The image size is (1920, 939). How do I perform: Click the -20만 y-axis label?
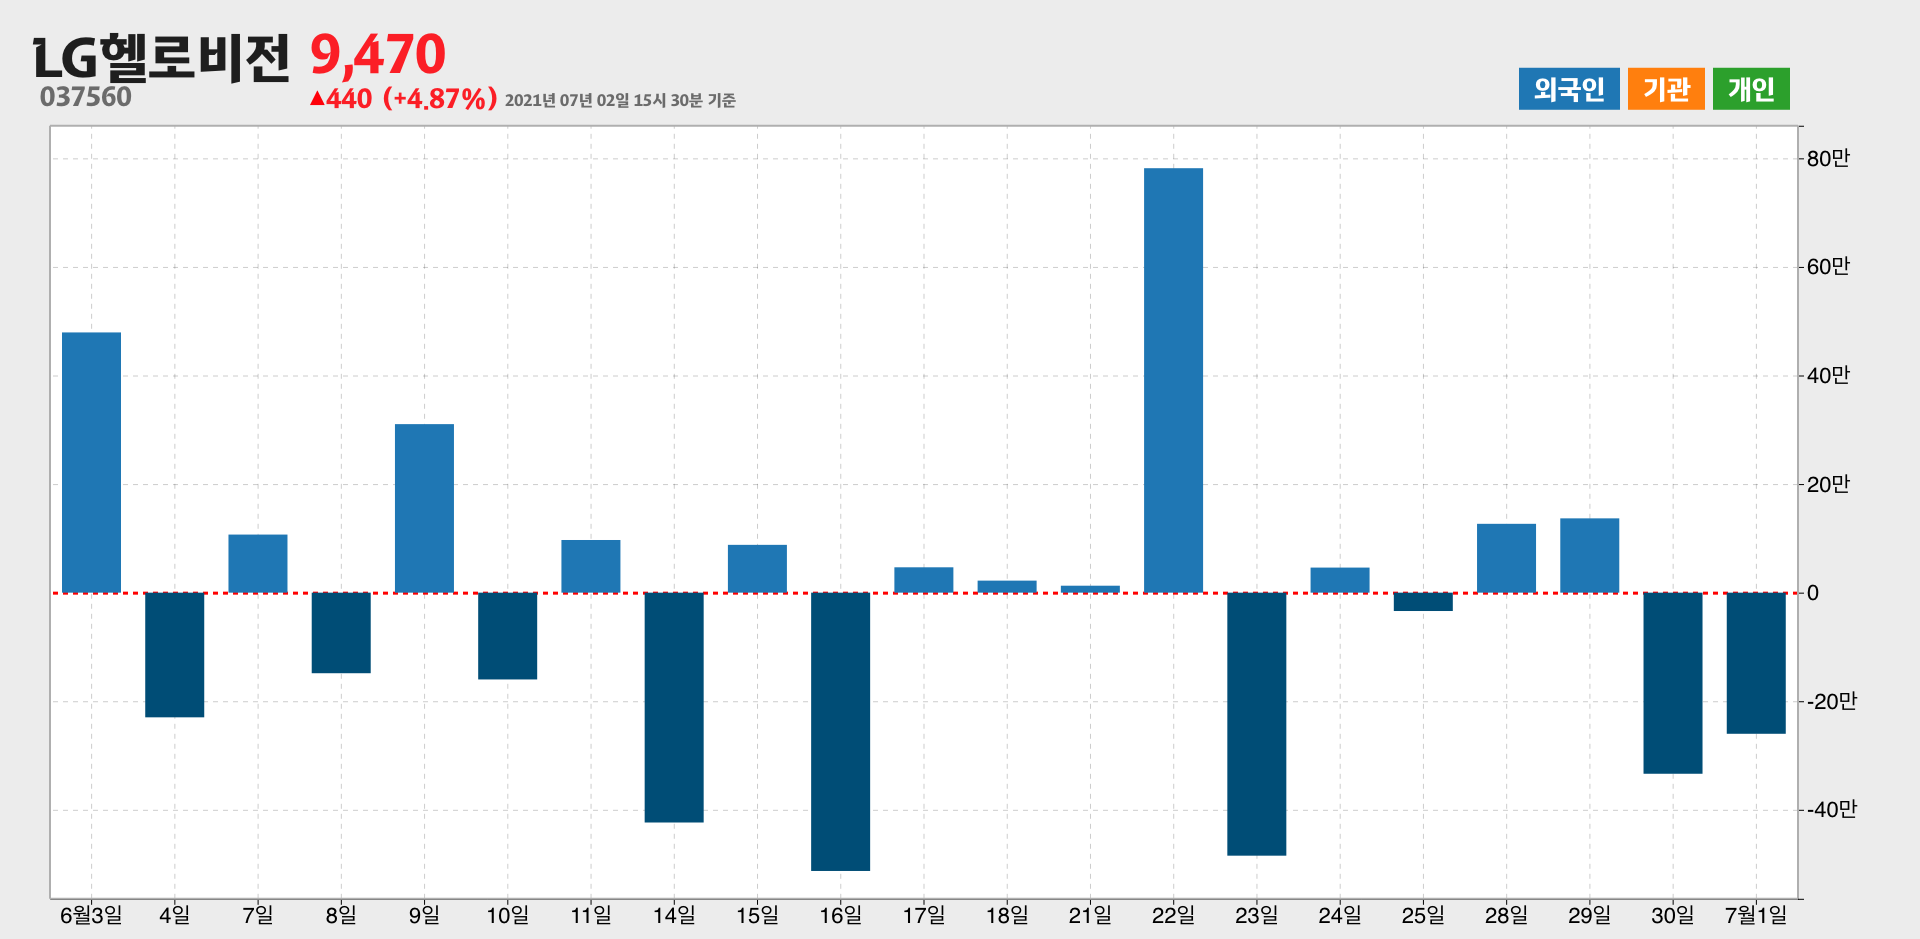tap(1832, 702)
